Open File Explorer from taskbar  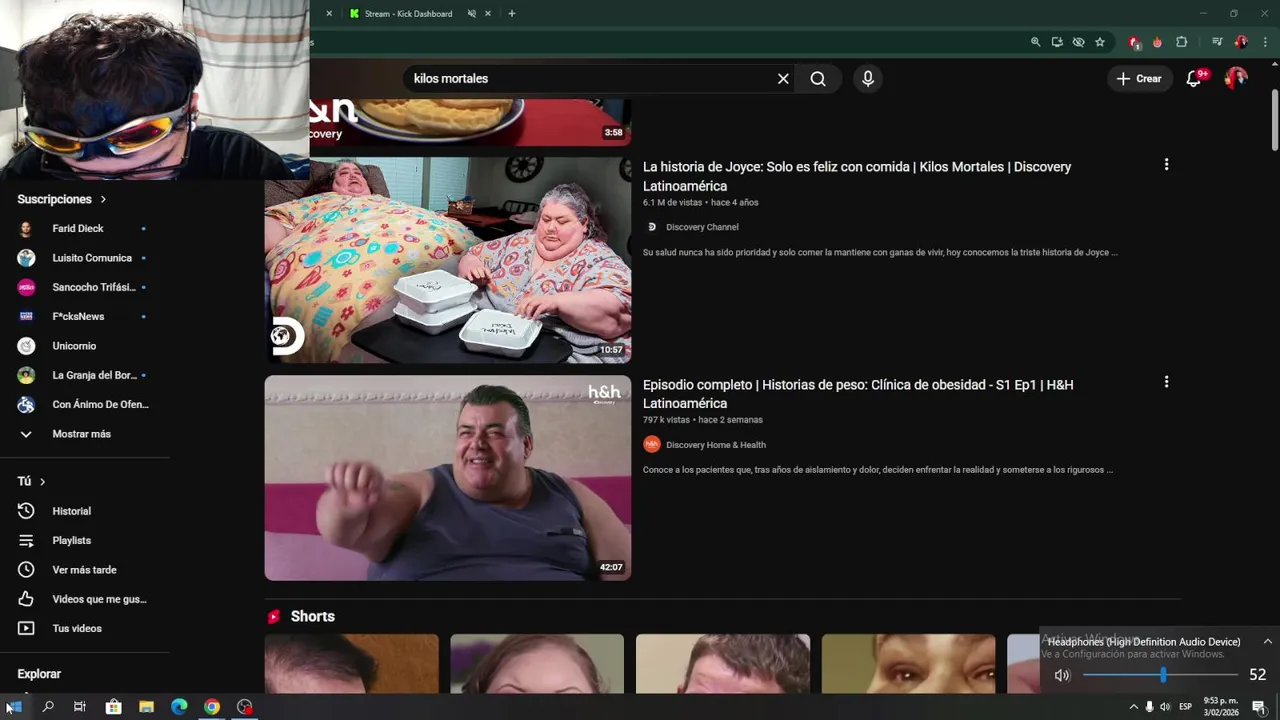tap(146, 707)
